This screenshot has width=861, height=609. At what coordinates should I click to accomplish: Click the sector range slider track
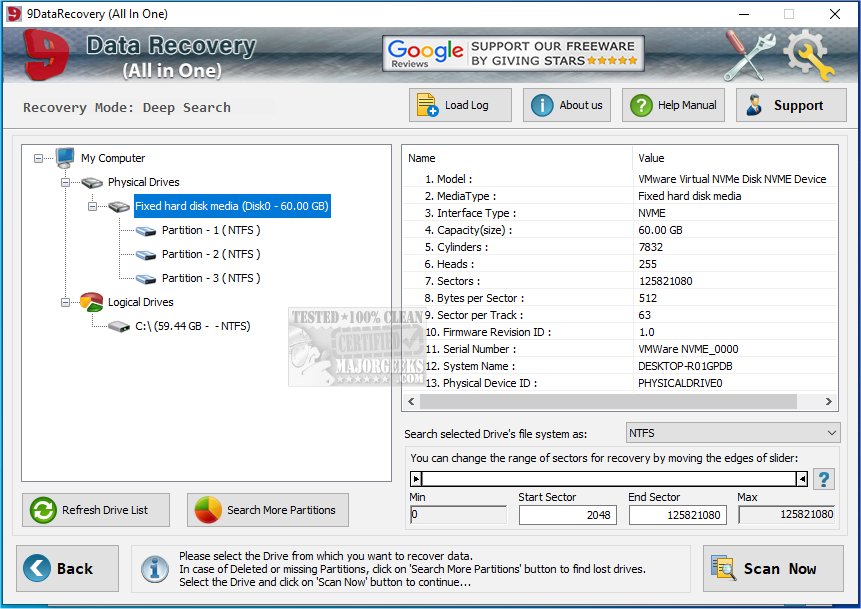click(609, 479)
